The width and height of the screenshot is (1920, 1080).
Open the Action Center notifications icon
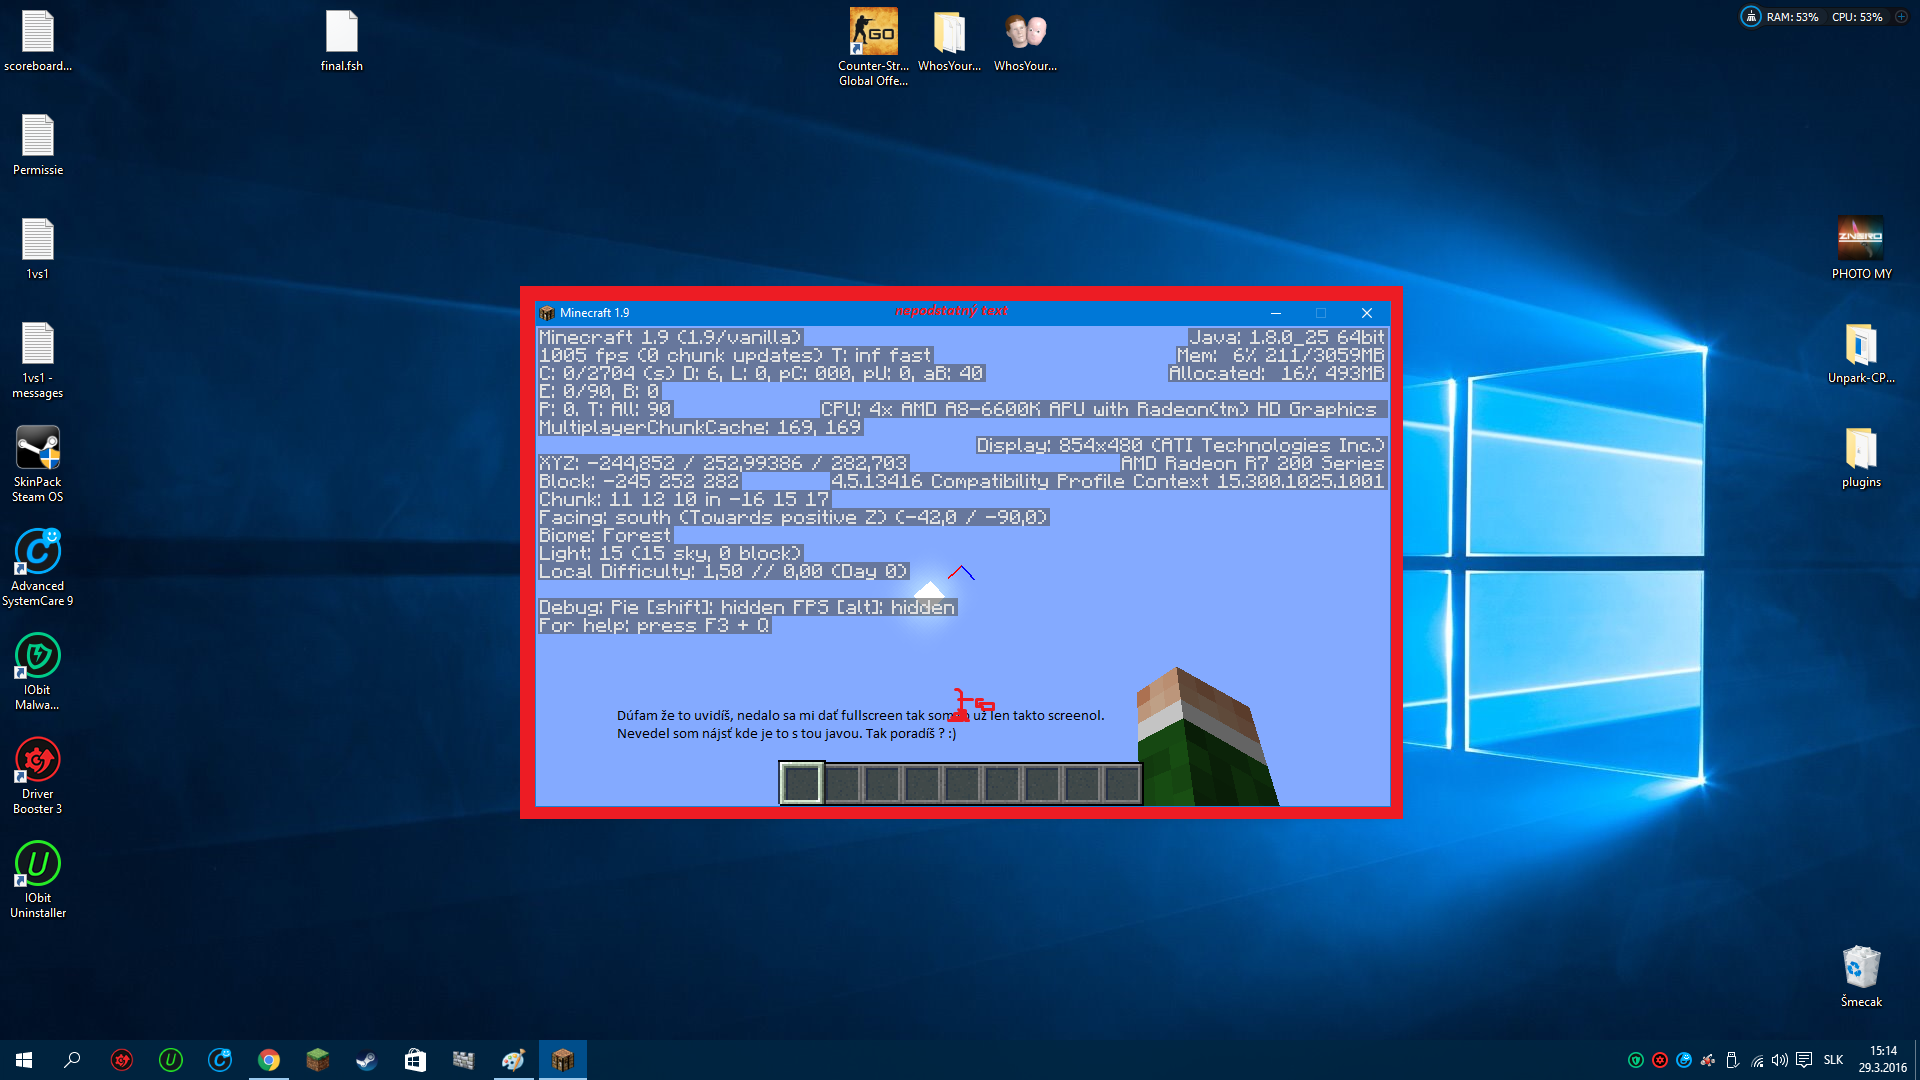(x=1804, y=1060)
